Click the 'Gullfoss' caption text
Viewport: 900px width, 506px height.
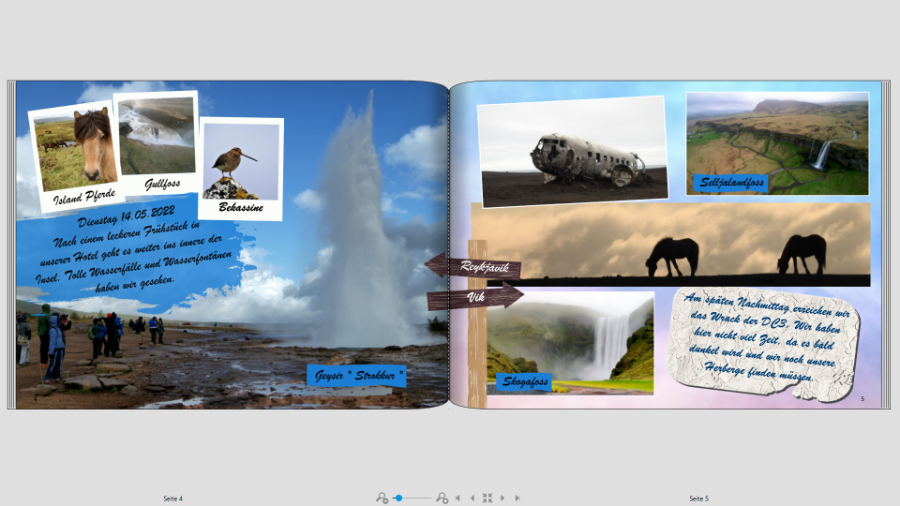162,184
